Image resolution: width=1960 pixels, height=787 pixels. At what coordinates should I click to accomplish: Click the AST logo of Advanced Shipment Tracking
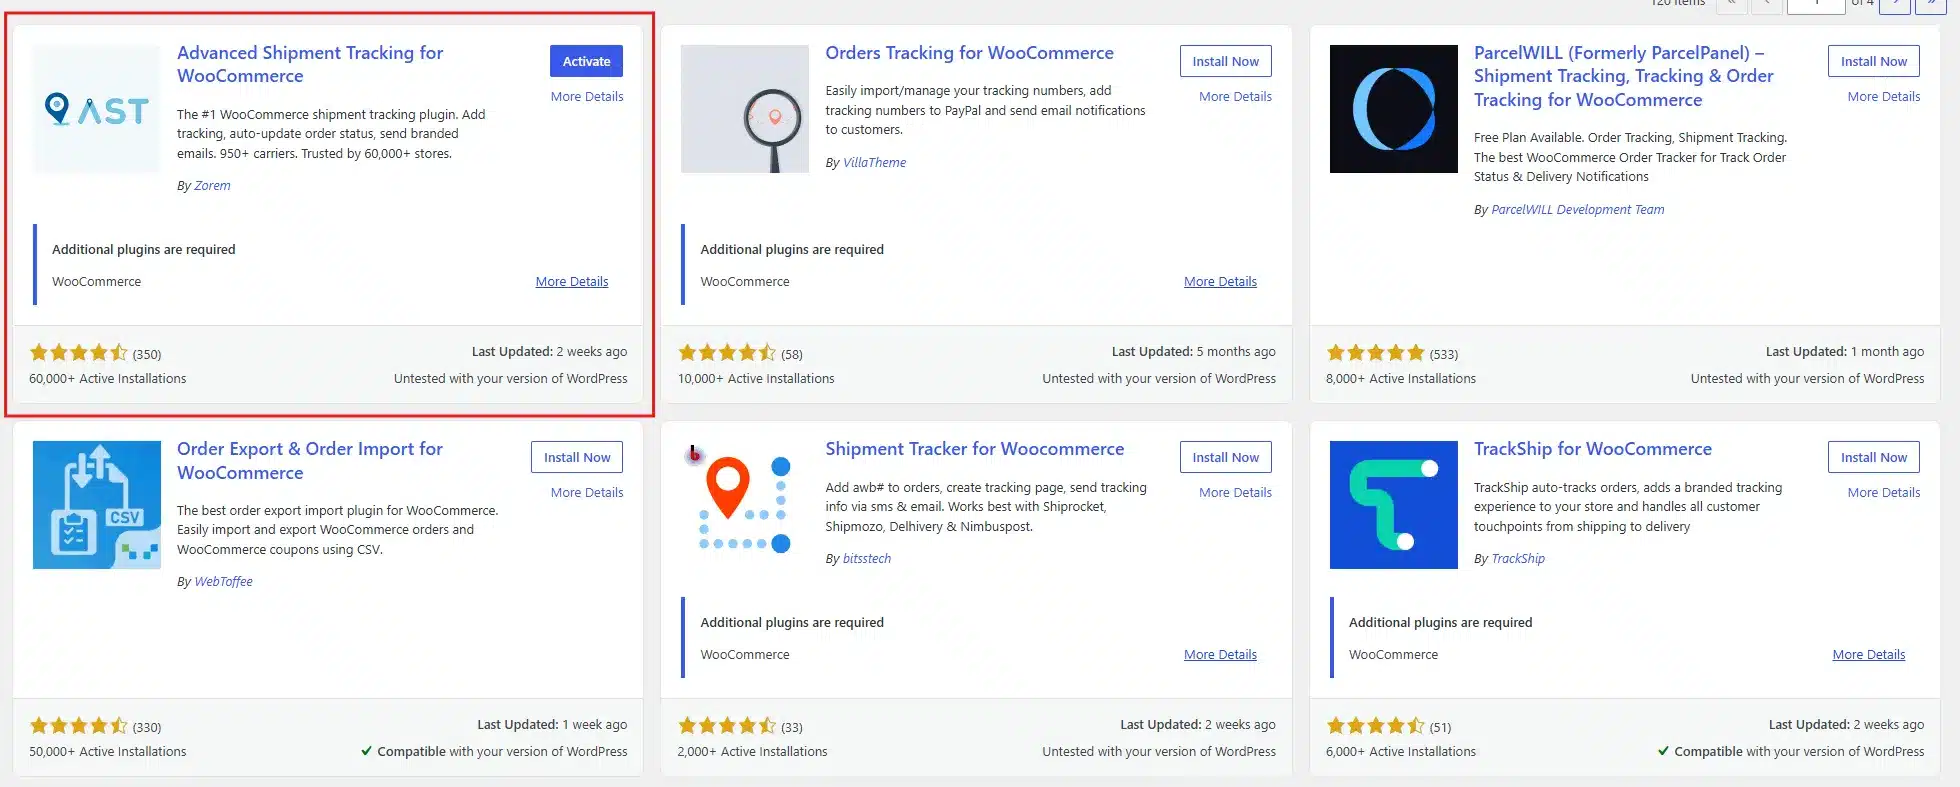pyautogui.click(x=97, y=109)
